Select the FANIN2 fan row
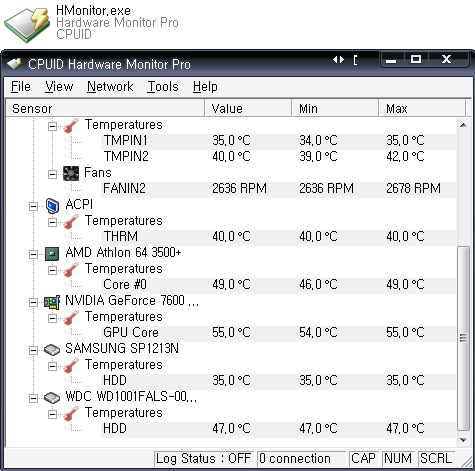475x471 pixels. point(278,189)
